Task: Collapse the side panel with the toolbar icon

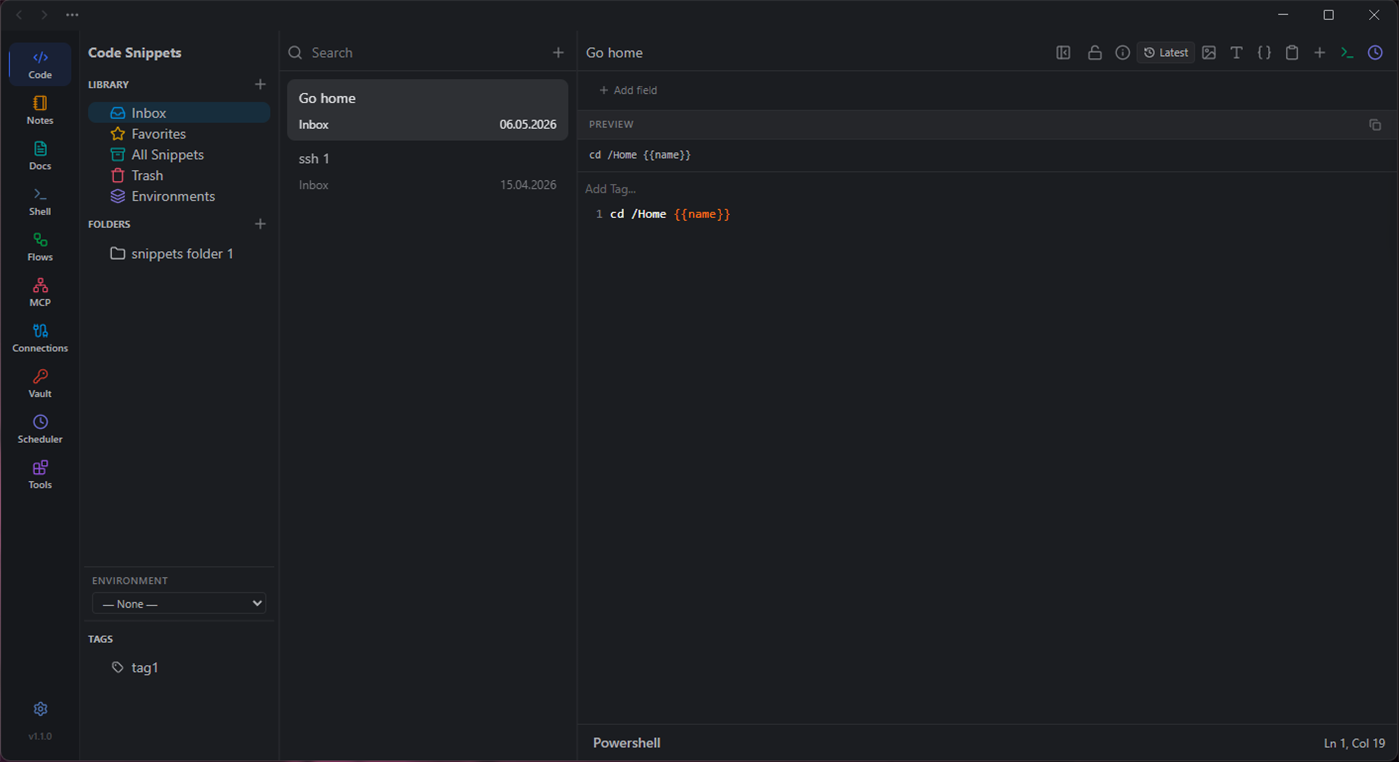Action: pos(1063,53)
